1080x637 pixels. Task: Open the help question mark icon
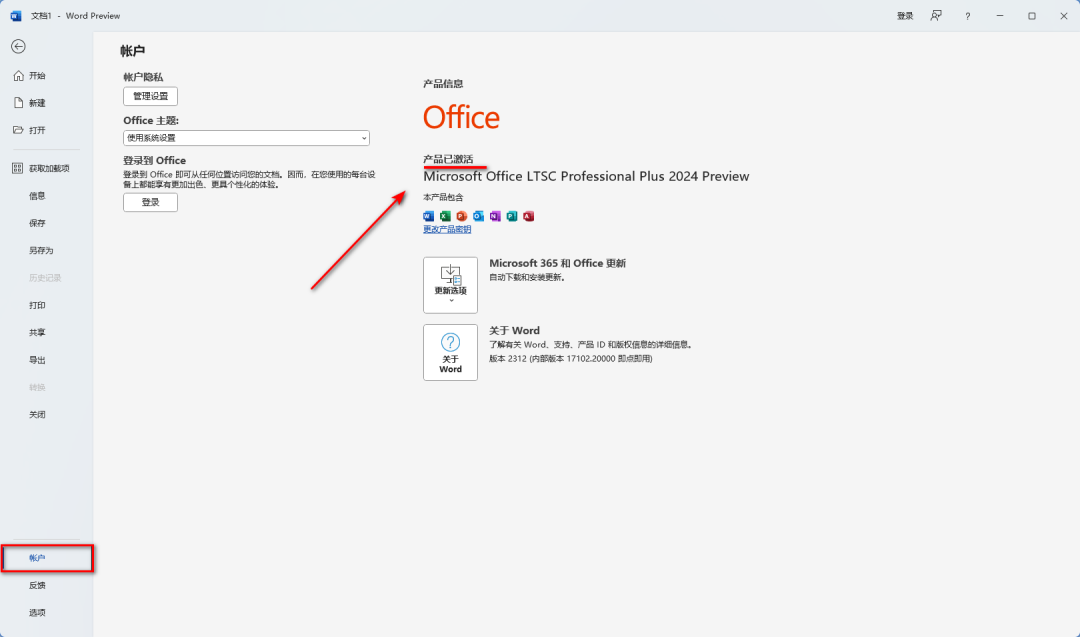pos(967,15)
